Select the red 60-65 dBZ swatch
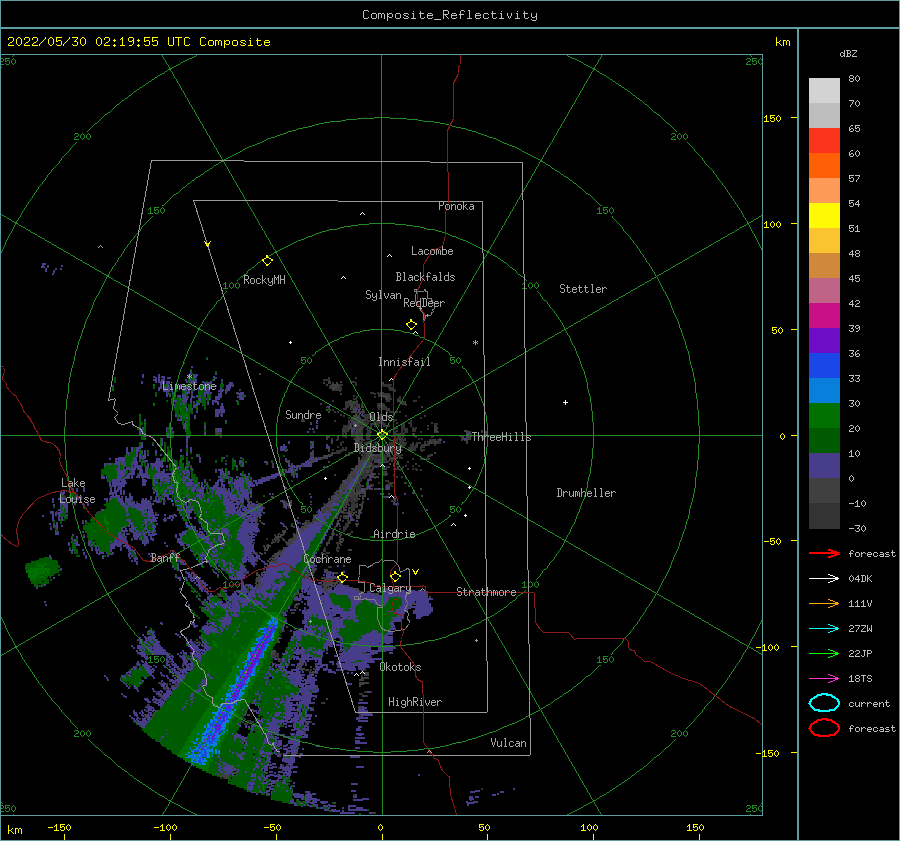900x841 pixels. 824,141
